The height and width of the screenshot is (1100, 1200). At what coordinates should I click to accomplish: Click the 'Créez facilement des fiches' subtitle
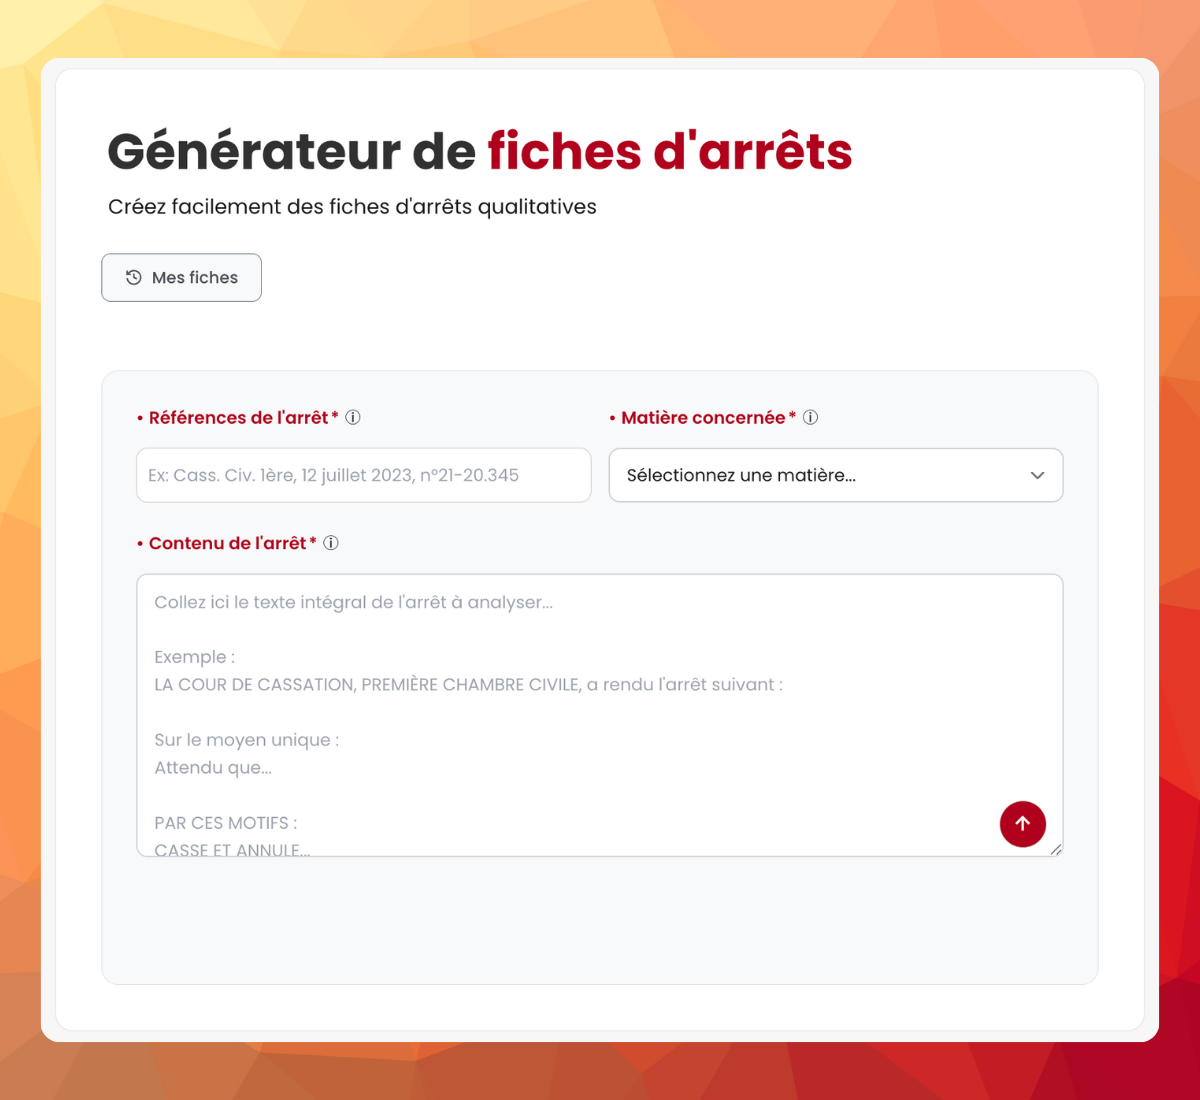point(352,207)
